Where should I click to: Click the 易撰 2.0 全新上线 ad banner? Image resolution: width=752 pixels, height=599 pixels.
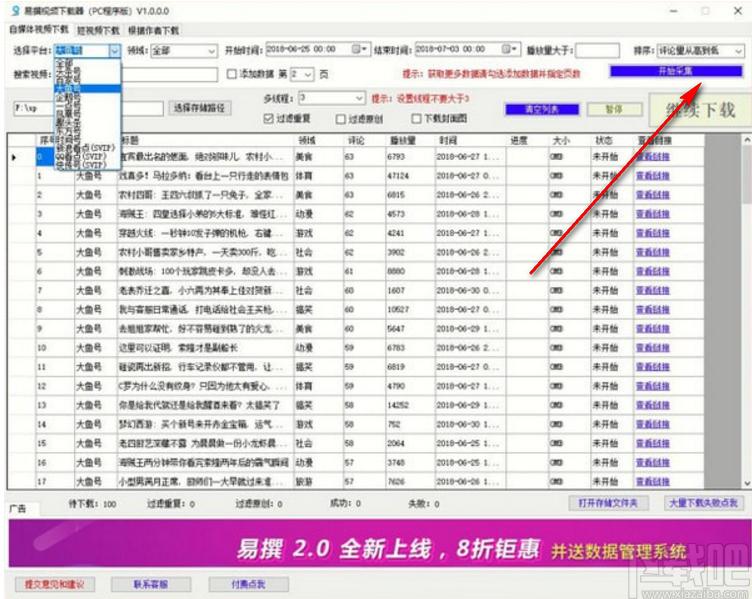pyautogui.click(x=379, y=543)
